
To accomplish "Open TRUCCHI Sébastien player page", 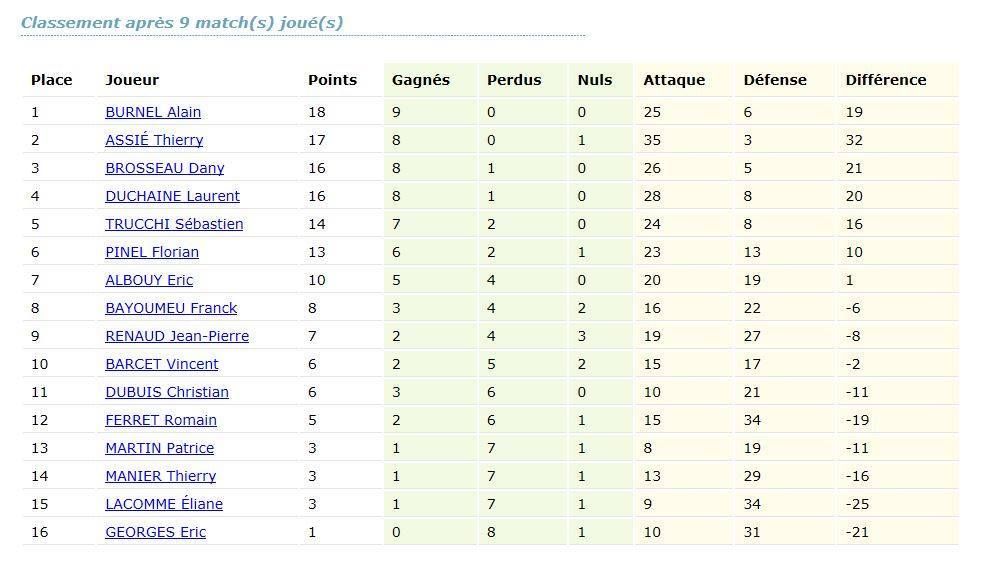I will 174,224.
